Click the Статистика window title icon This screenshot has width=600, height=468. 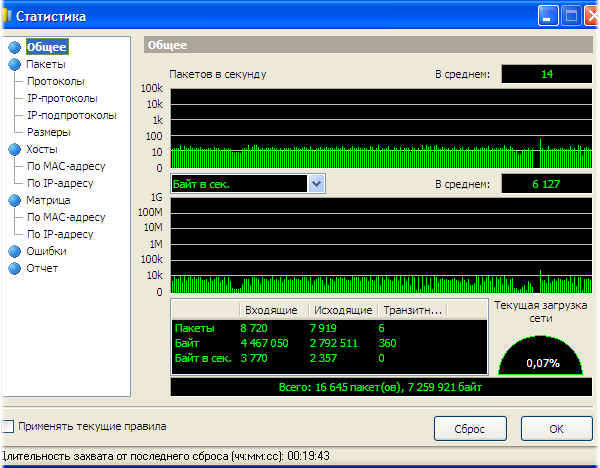(x=6, y=16)
